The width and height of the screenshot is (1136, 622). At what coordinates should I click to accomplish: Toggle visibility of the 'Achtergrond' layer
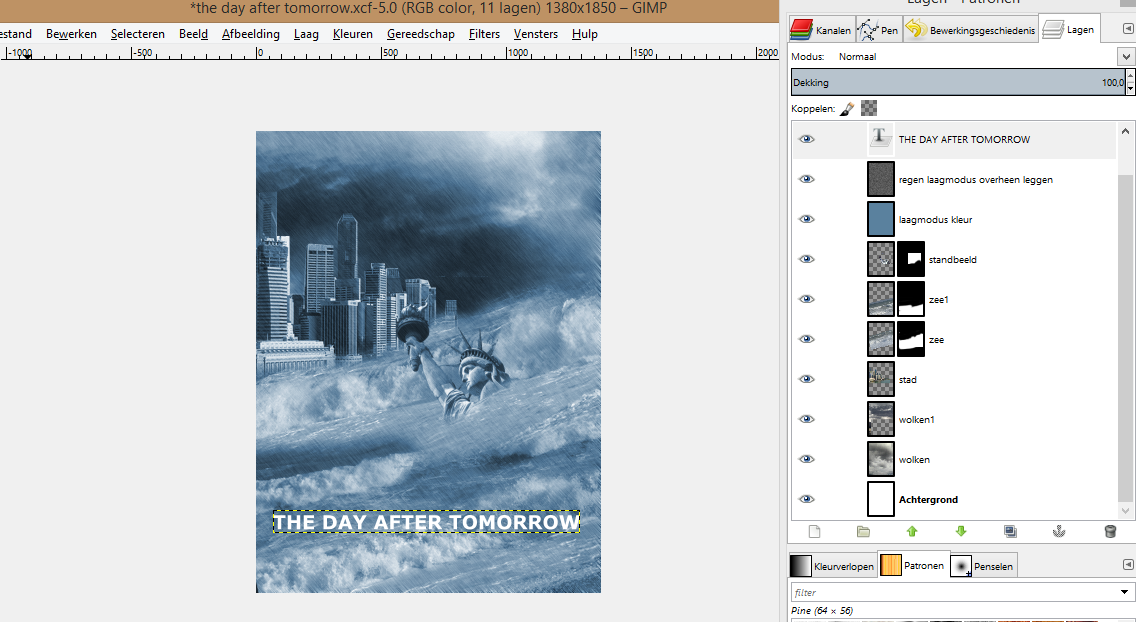coord(806,499)
